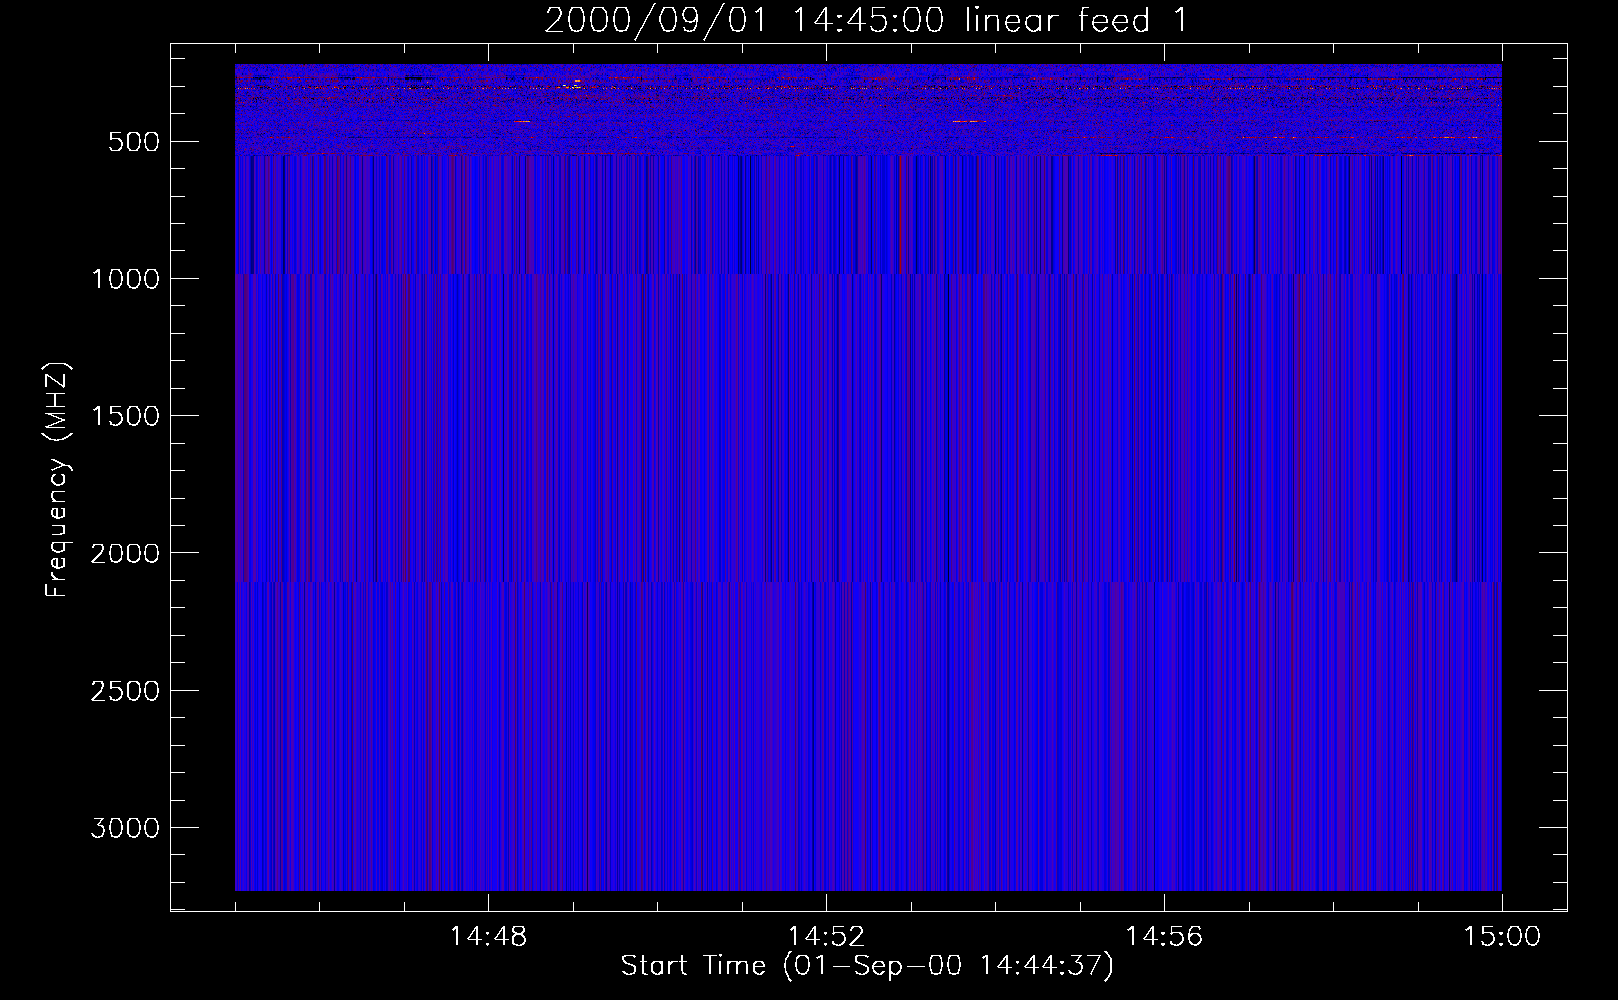Click the 14:52 time axis label
1618x1000 pixels.
click(x=826, y=937)
